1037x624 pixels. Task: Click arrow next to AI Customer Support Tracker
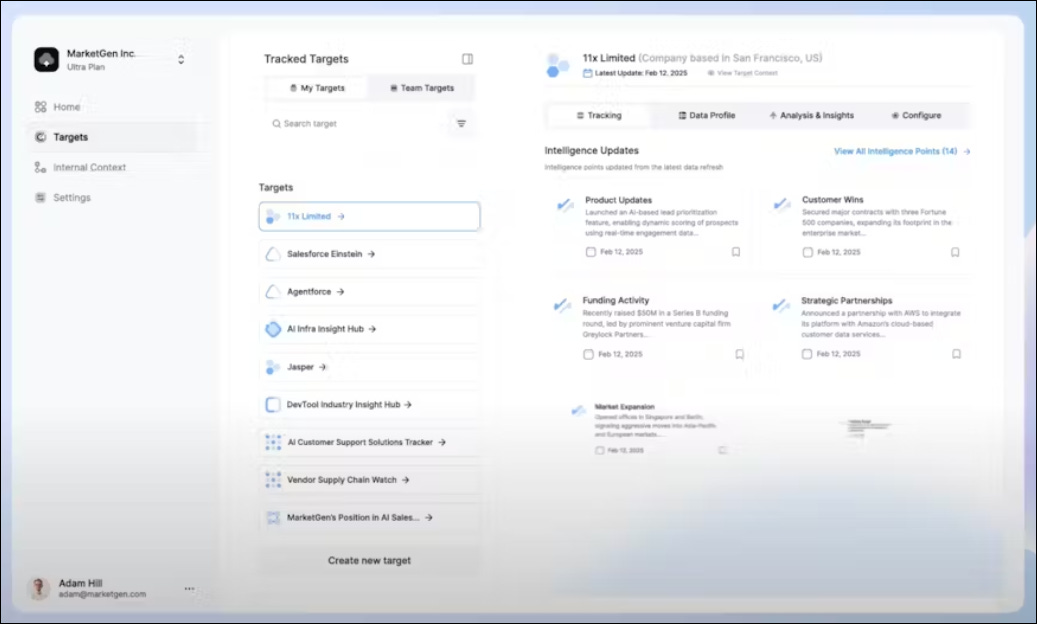[442, 442]
